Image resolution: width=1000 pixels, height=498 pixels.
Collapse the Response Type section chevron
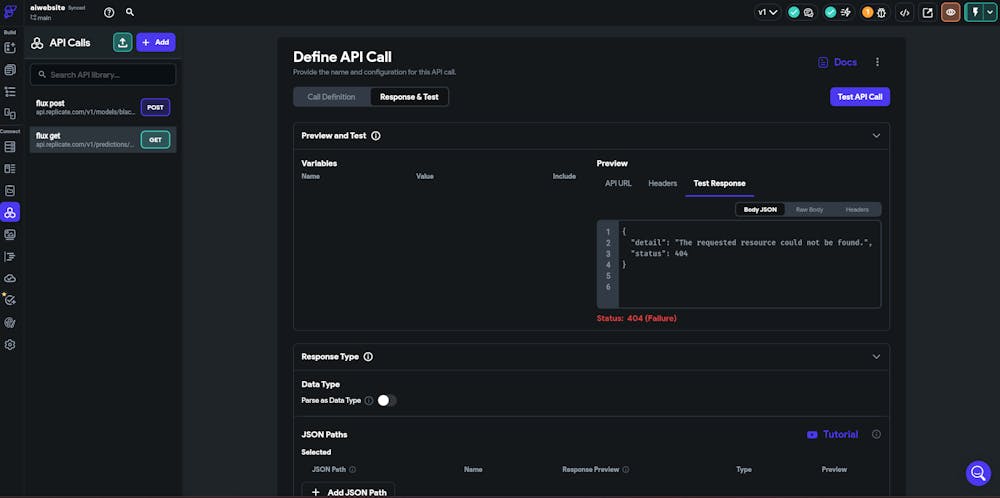(x=876, y=357)
